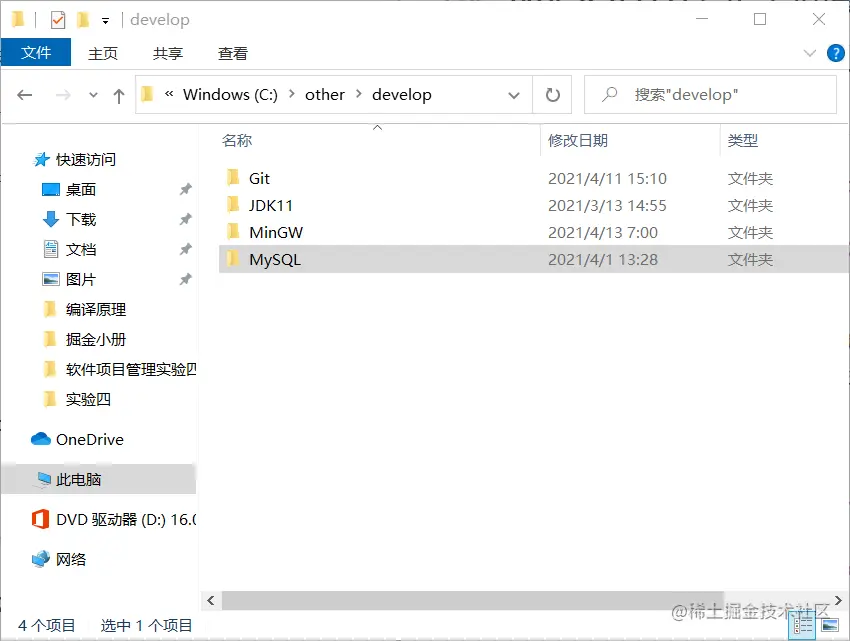Click the New folder quick access icon
The width and height of the screenshot is (850, 641).
82,20
